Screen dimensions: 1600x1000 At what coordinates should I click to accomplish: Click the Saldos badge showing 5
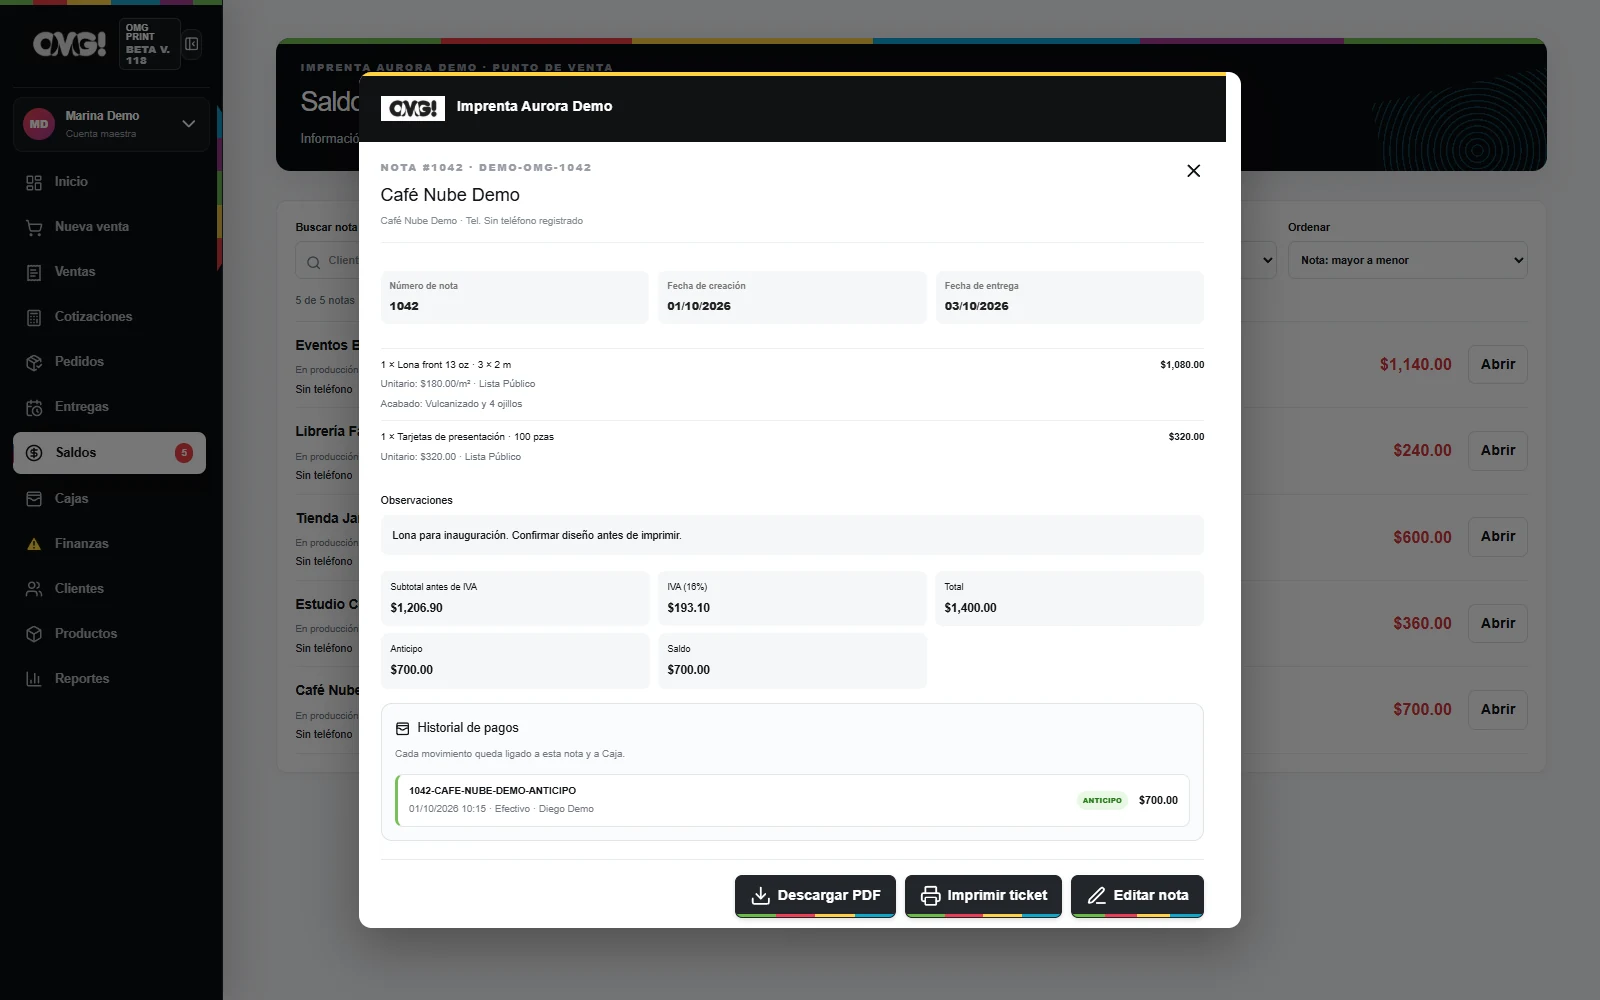[184, 453]
